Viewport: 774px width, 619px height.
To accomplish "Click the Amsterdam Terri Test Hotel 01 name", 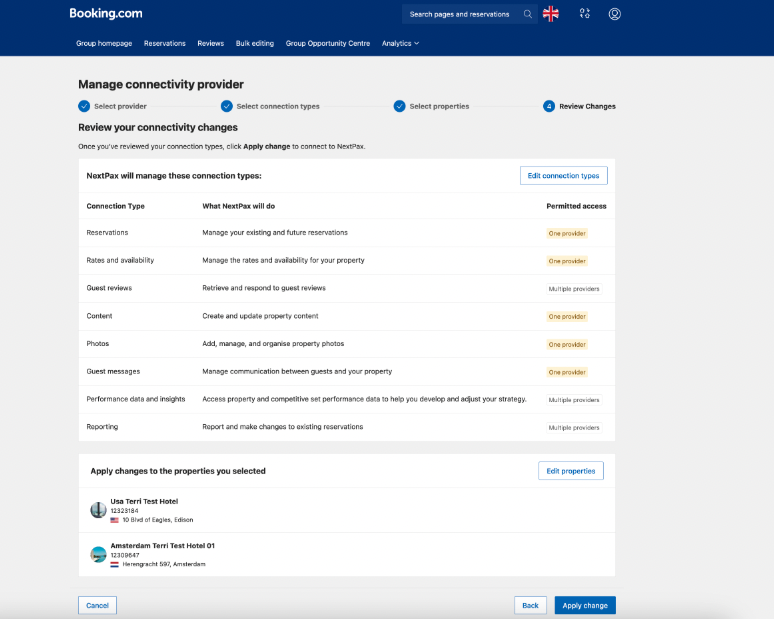I will pyautogui.click(x=162, y=545).
